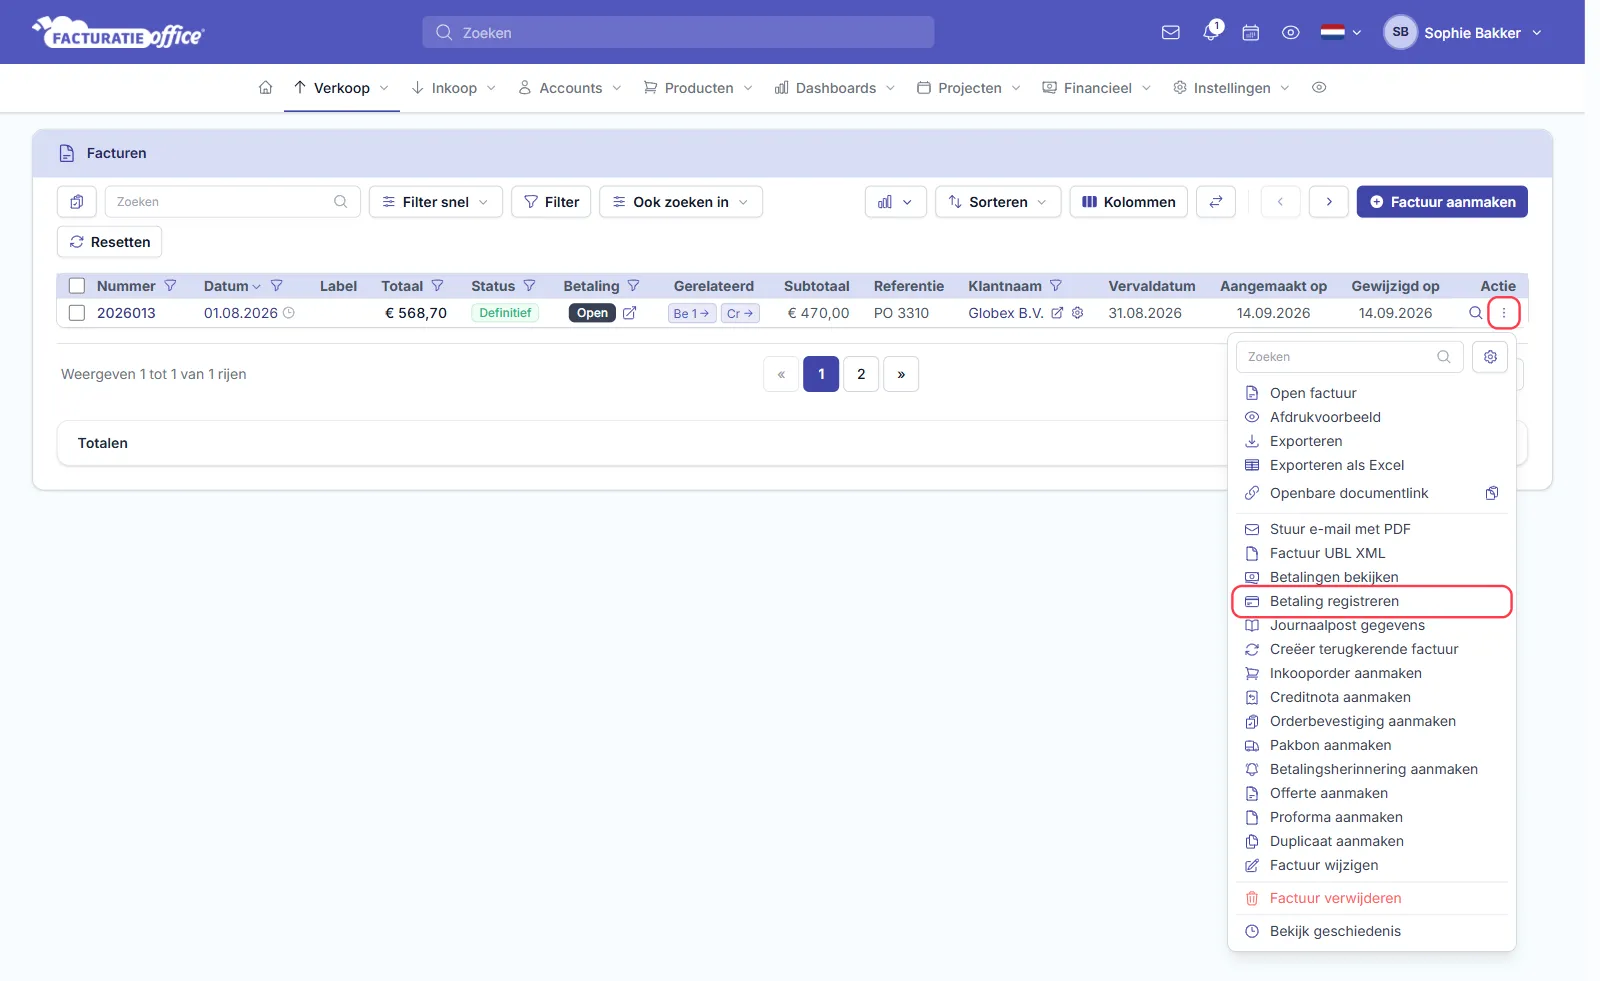Click the copy icon button beside table search
The image size is (1600, 981).
[77, 202]
